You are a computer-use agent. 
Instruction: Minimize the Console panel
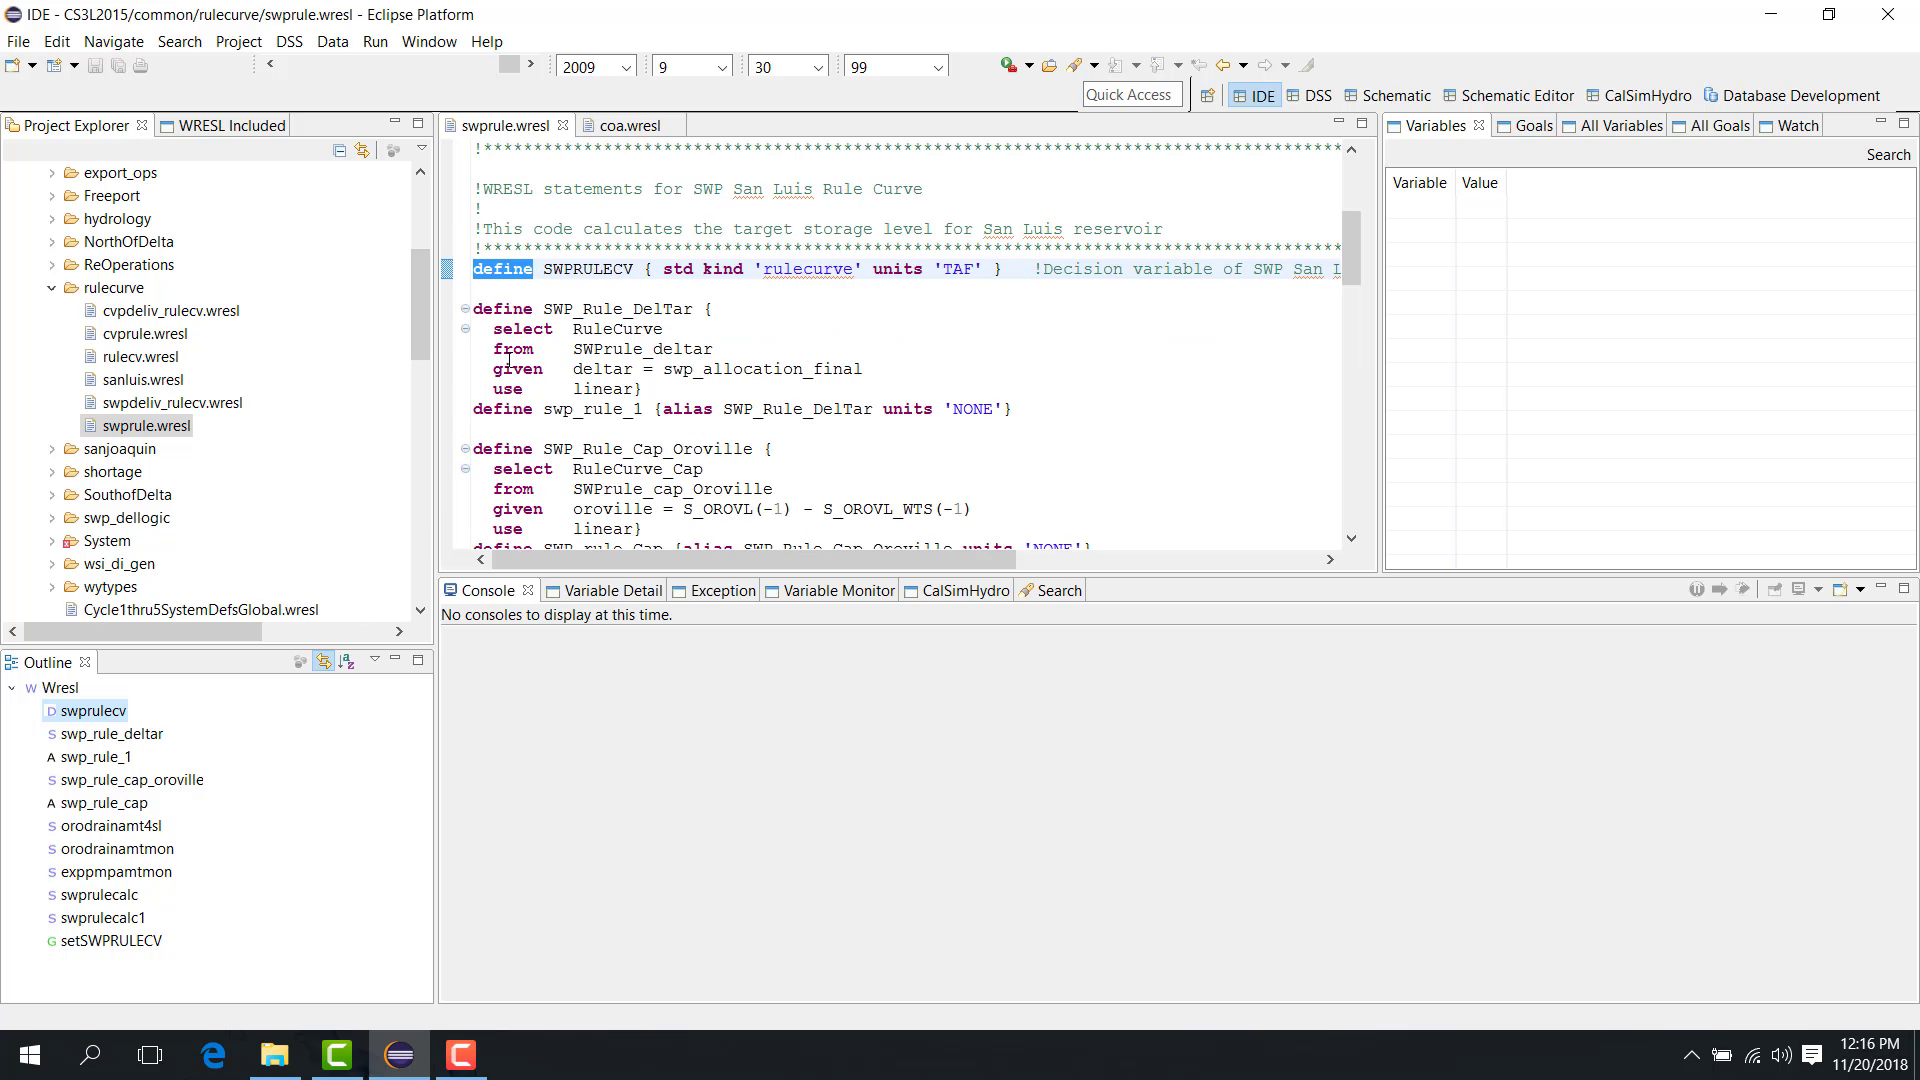(x=1881, y=587)
